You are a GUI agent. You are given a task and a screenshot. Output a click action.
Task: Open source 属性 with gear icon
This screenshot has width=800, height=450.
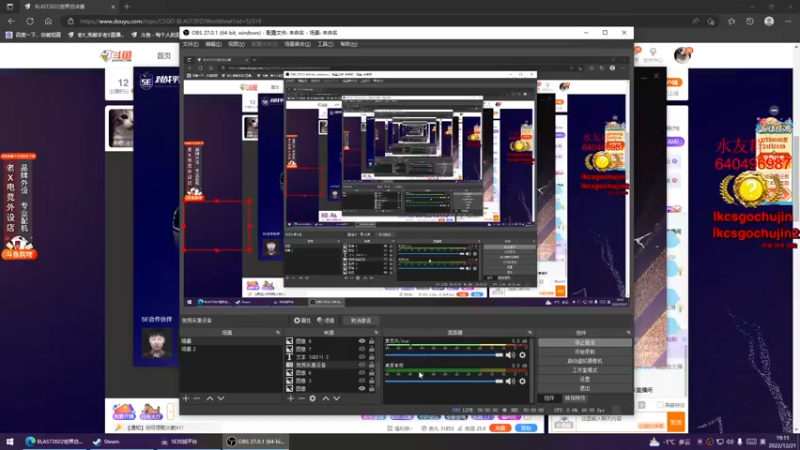tap(302, 320)
